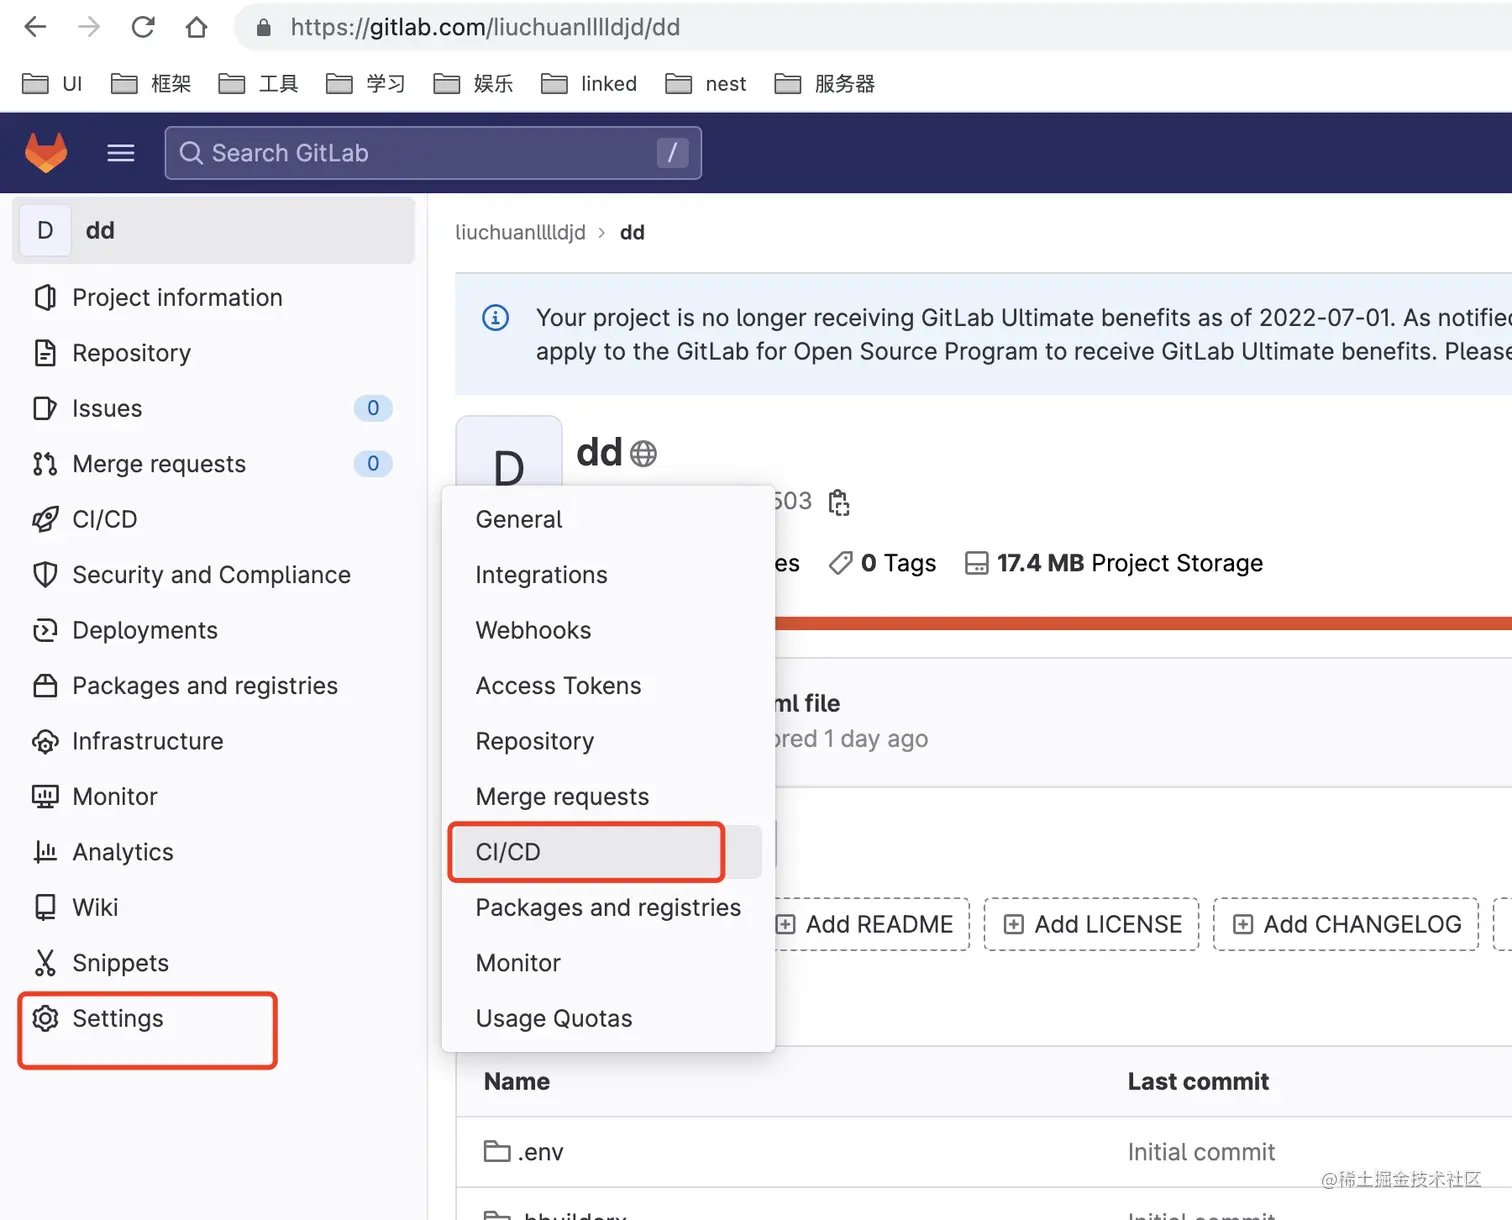Click the browser forward arrow

click(89, 27)
